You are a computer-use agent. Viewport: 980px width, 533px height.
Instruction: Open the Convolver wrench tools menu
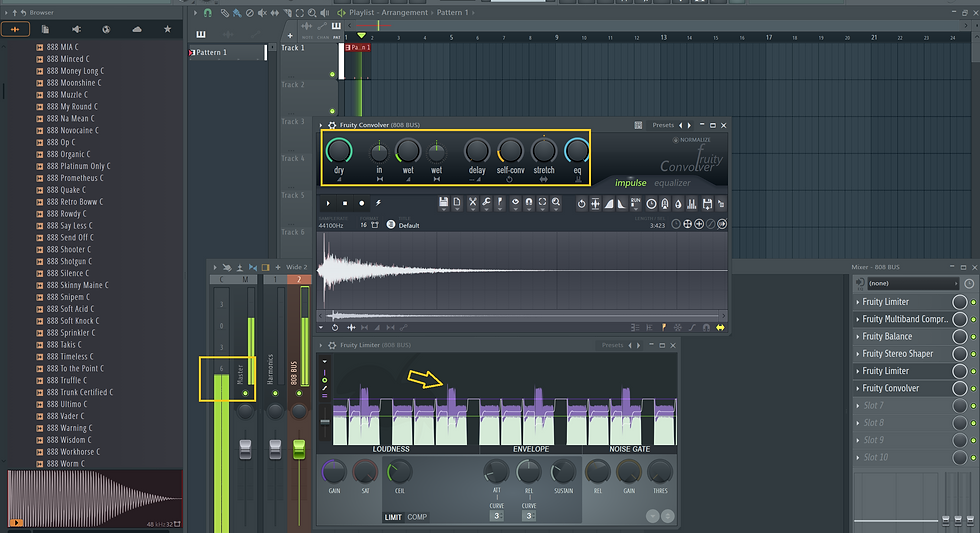coord(486,202)
